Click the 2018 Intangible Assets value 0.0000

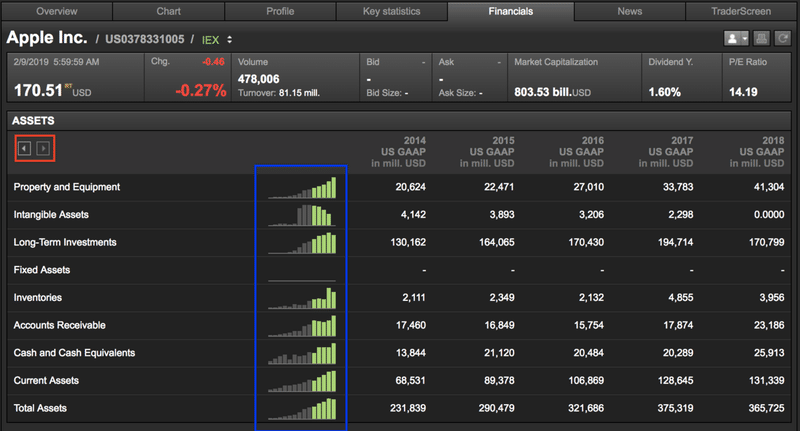click(769, 215)
